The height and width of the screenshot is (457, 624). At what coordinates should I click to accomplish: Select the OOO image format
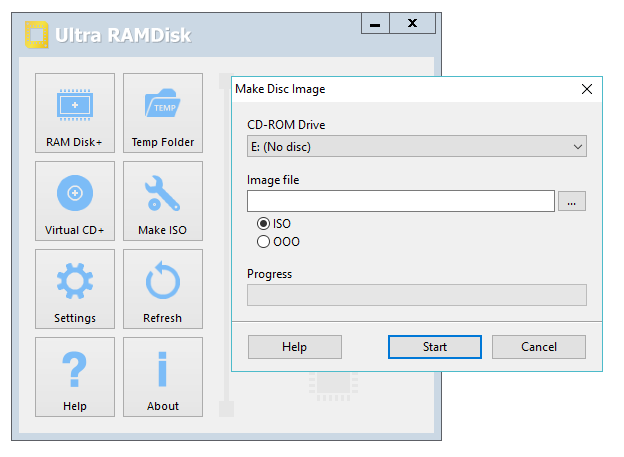[x=278, y=242]
